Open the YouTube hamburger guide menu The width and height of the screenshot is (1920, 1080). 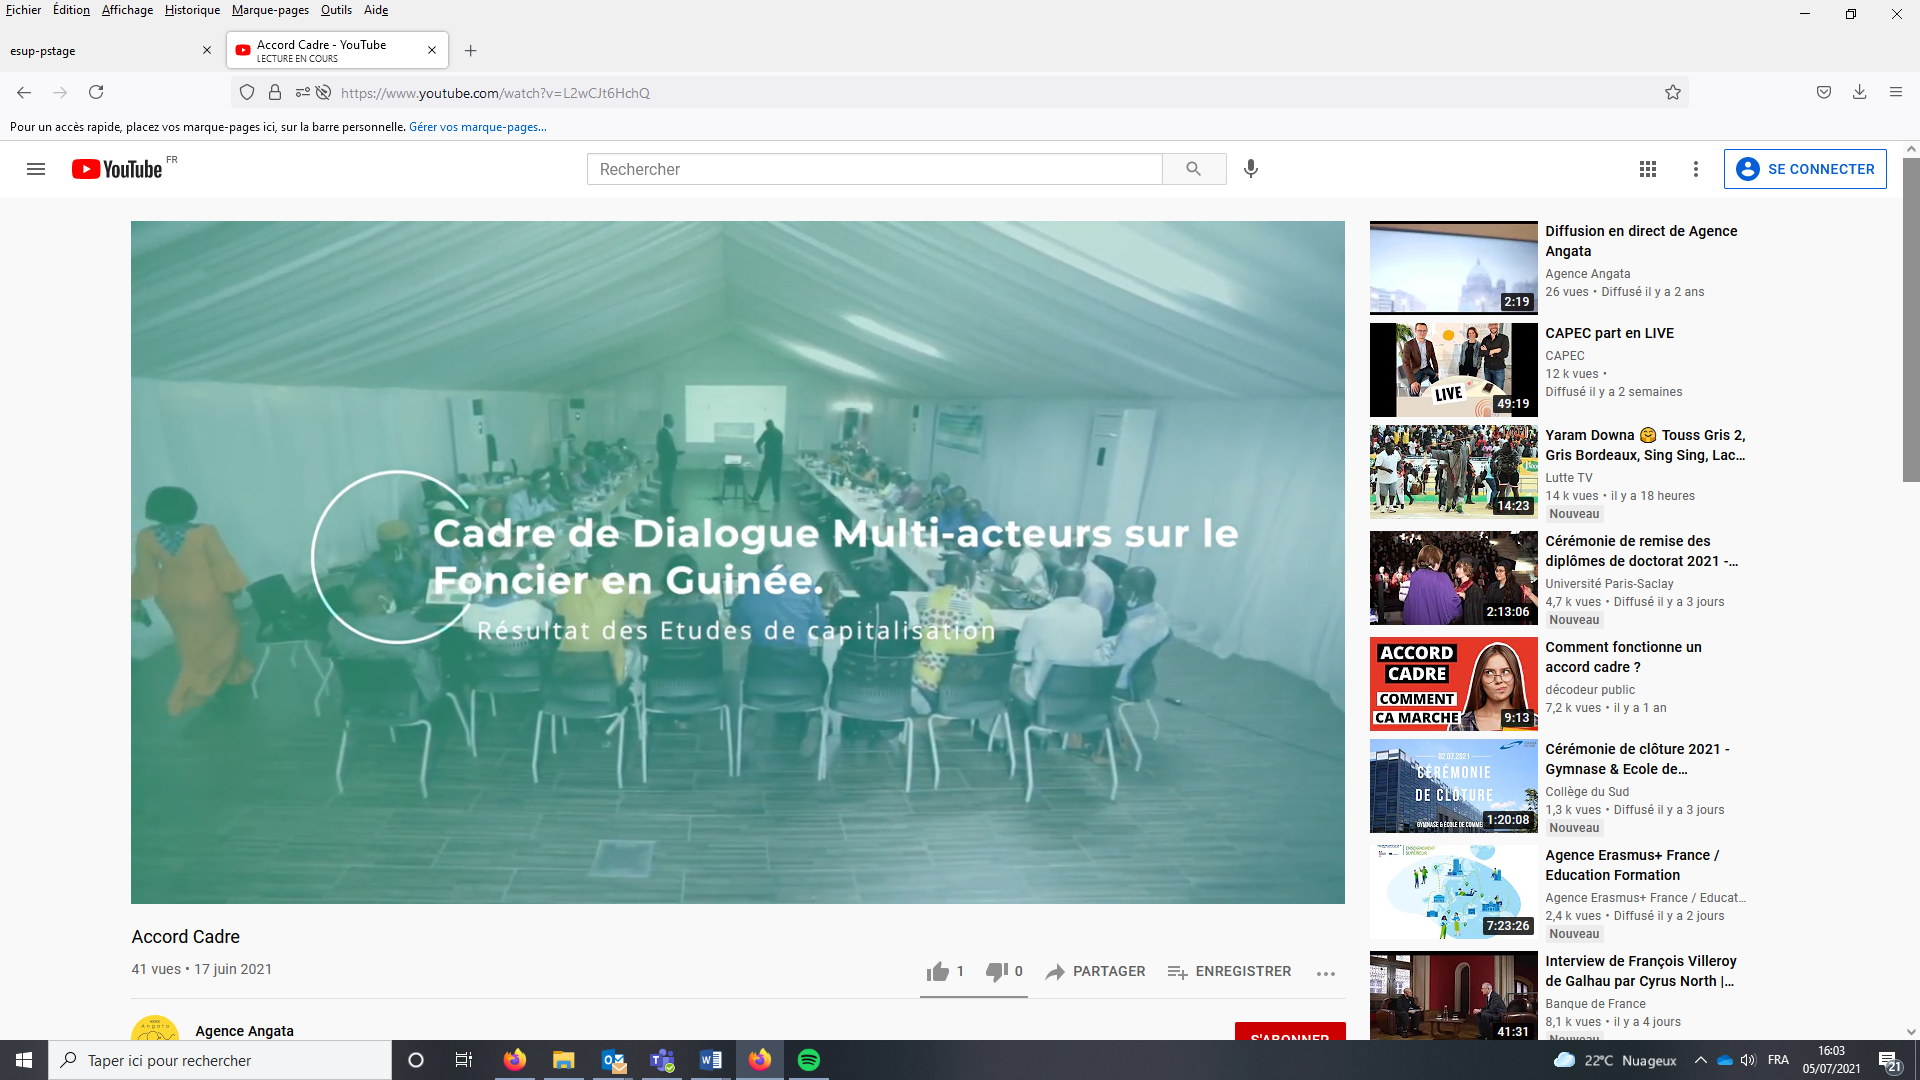pyautogui.click(x=36, y=169)
